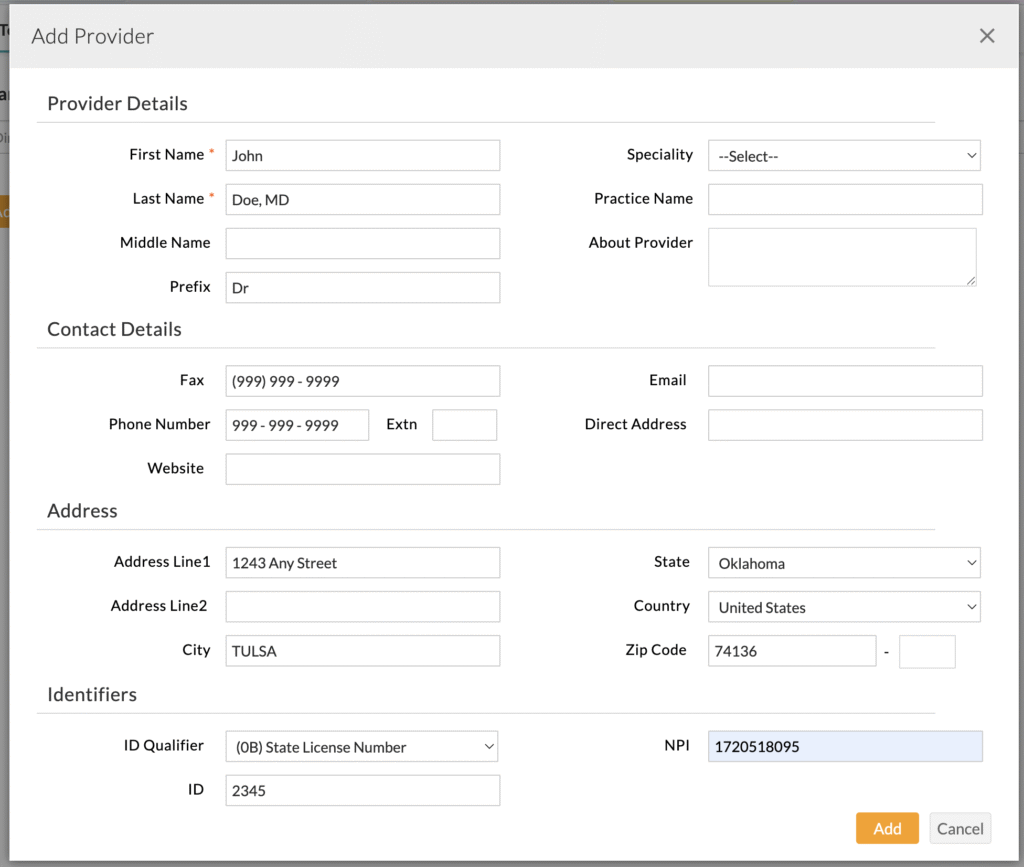This screenshot has width=1024, height=867.
Task: Expand the State dropdown showing Oklahoma
Action: pyautogui.click(x=844, y=563)
